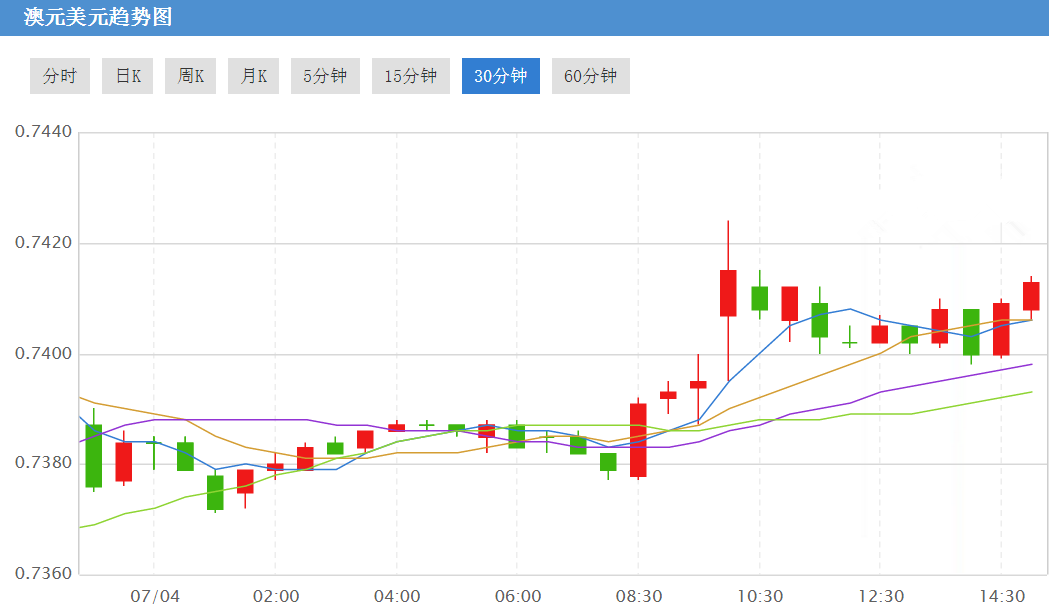The image size is (1049, 613).
Task: Click the small green doji cross near 12:00
Action: (849, 343)
